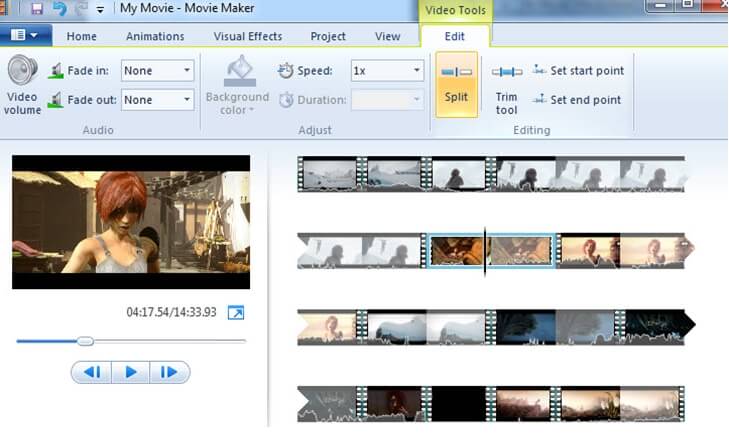The height and width of the screenshot is (437, 729).
Task: Click the Undo arrow in title bar
Action: pos(60,8)
